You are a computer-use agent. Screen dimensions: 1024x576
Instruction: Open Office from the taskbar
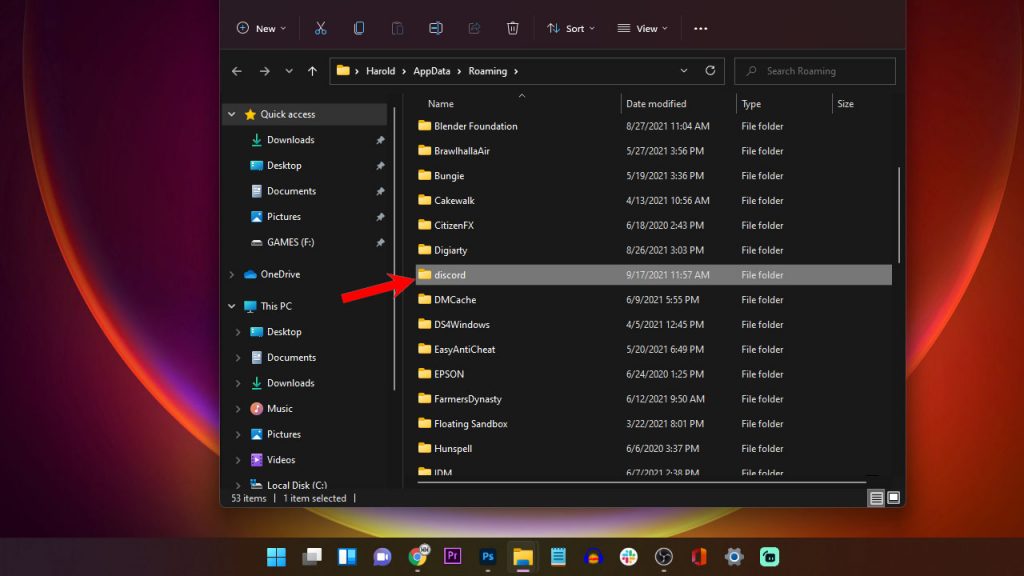pyautogui.click(x=699, y=556)
